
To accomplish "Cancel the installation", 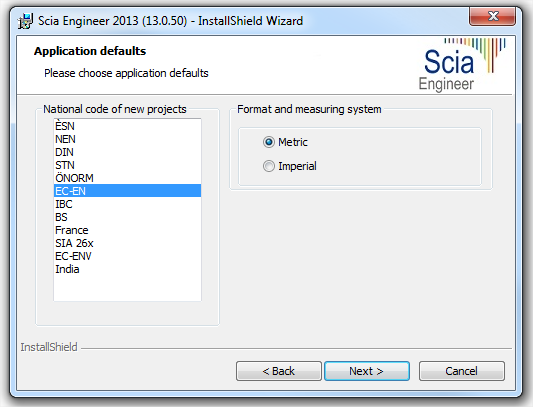I will (x=462, y=371).
